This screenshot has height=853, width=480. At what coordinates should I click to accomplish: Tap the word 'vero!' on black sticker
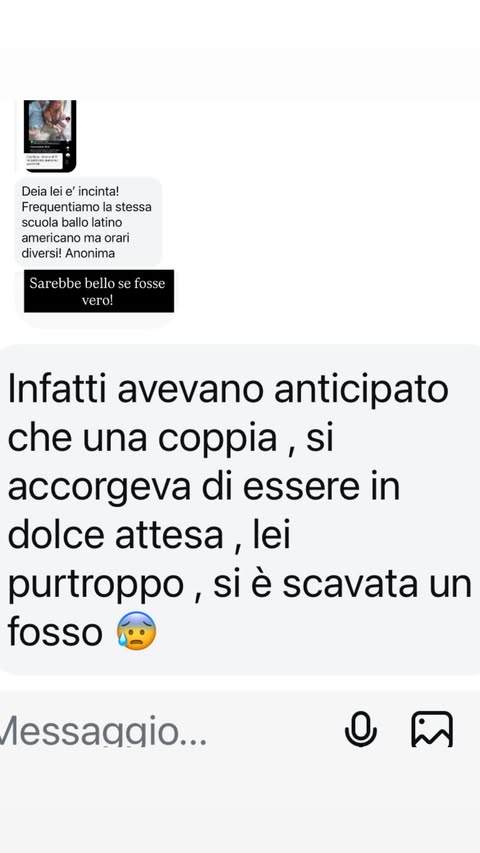(97, 300)
